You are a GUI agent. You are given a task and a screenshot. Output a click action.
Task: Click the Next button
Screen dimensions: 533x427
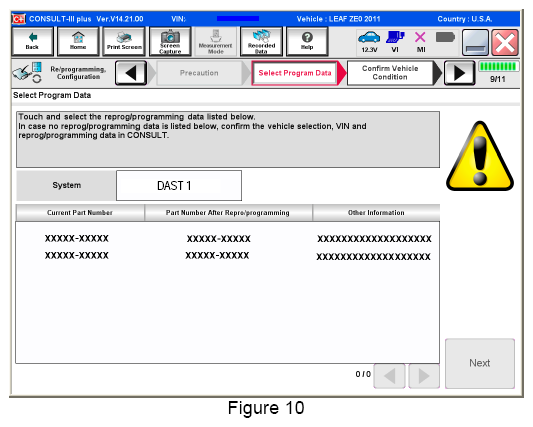480,363
